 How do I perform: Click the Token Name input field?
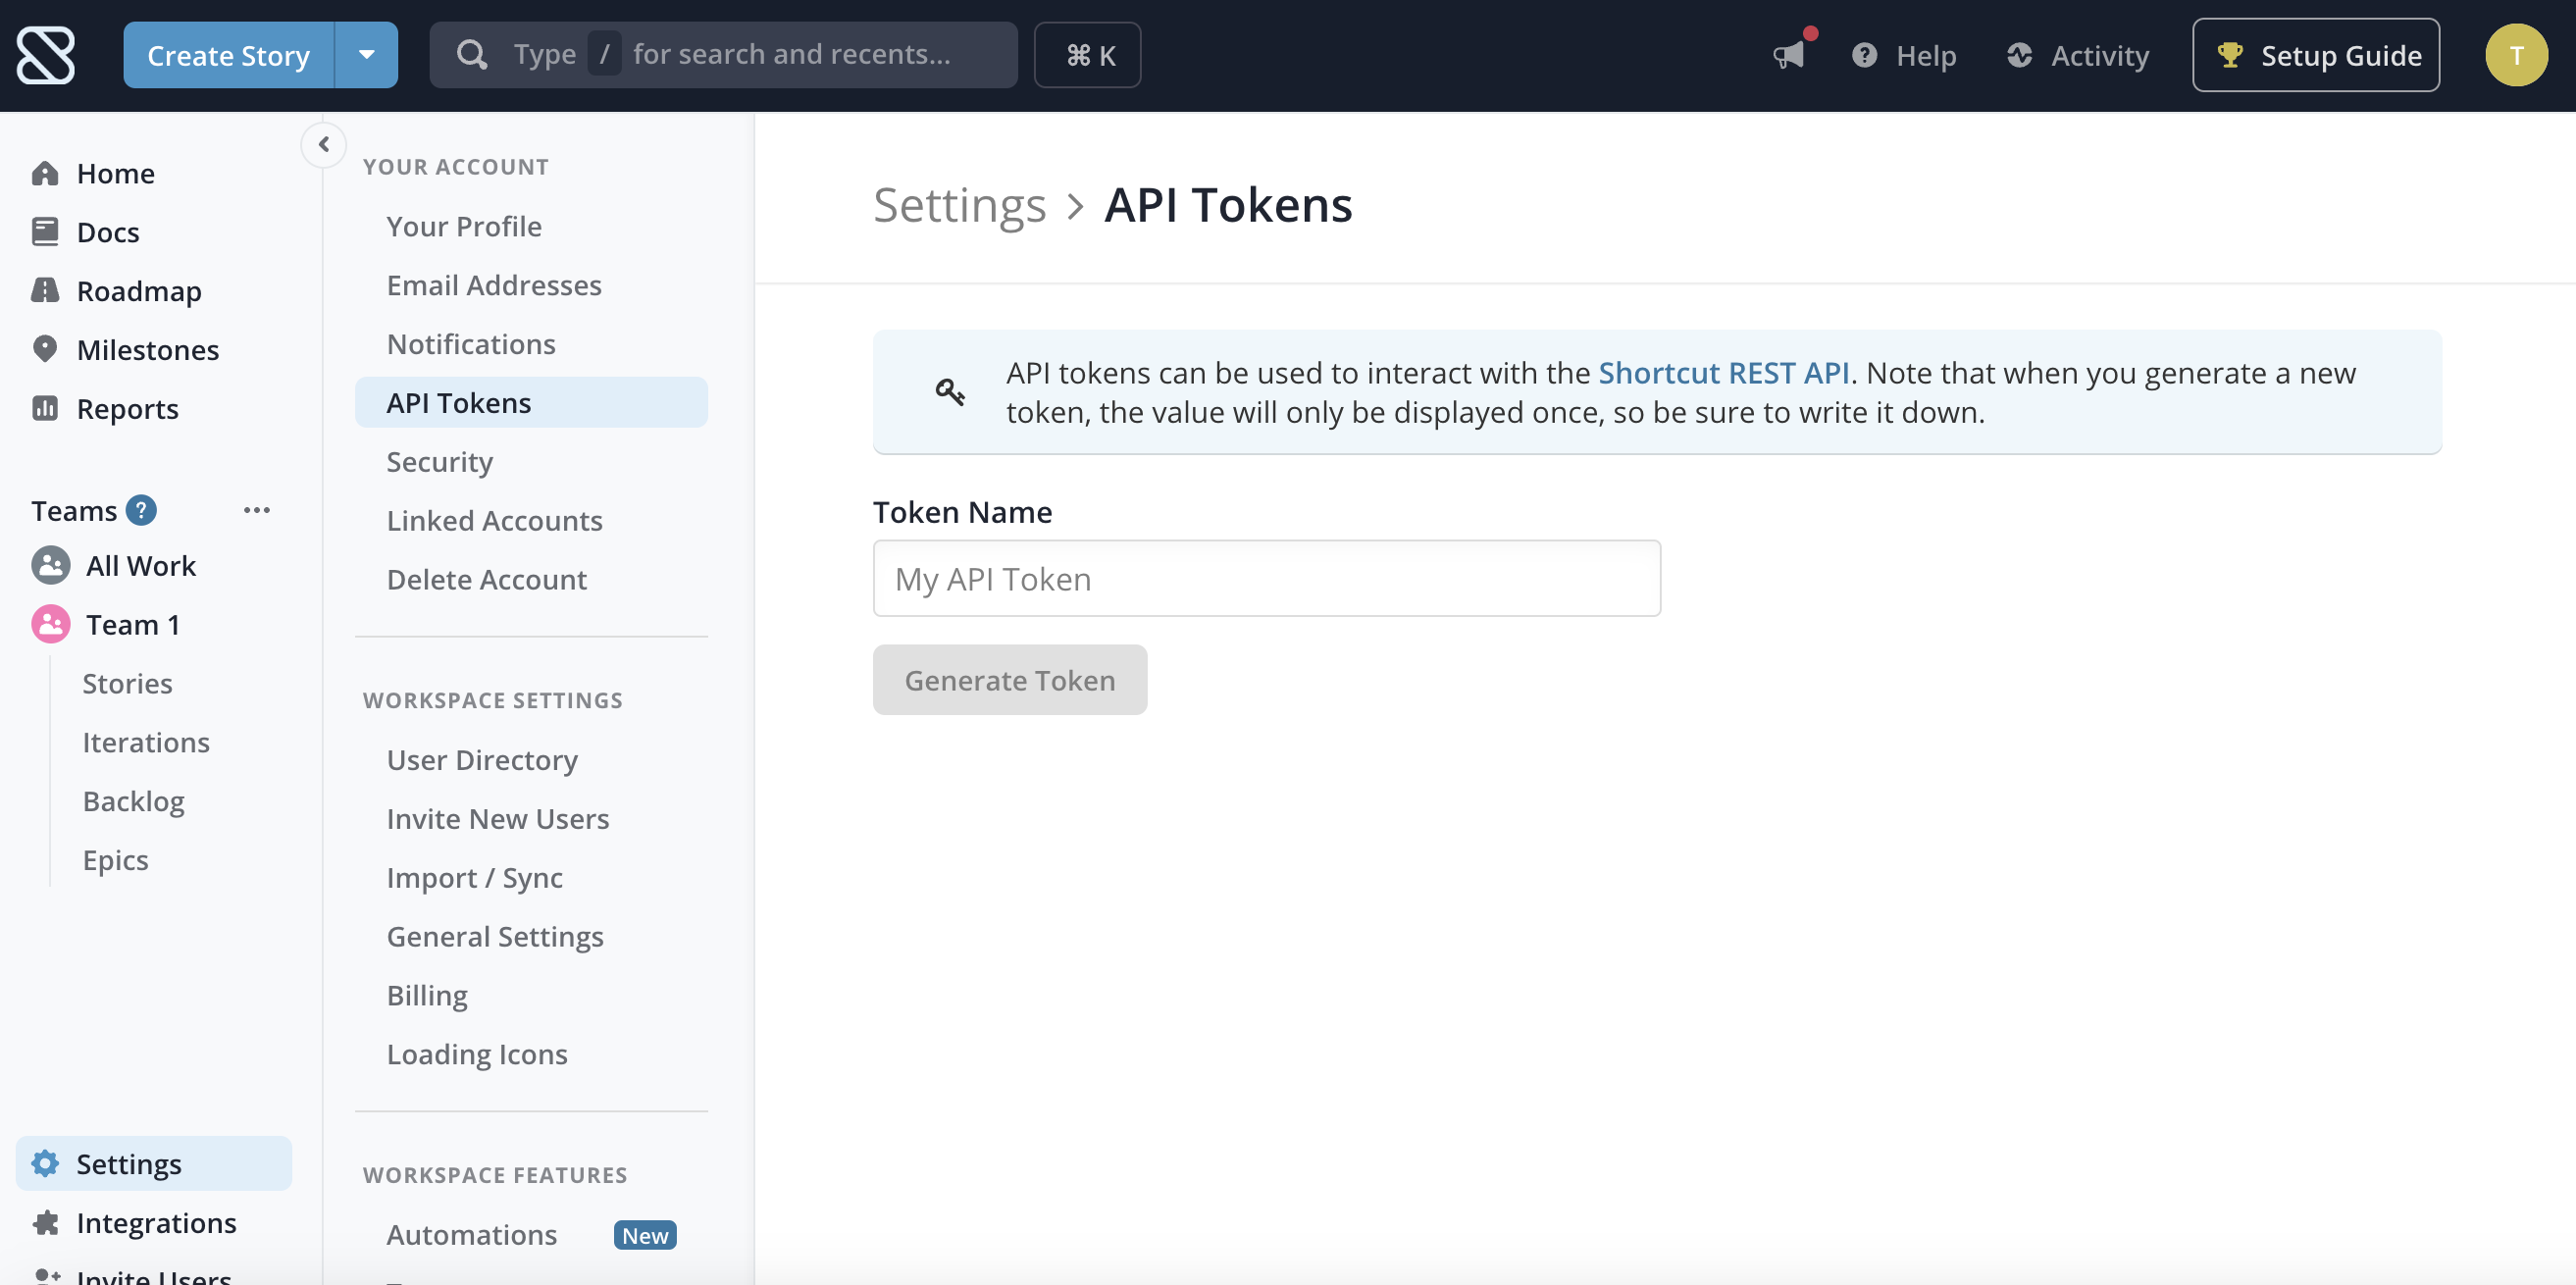tap(1266, 579)
